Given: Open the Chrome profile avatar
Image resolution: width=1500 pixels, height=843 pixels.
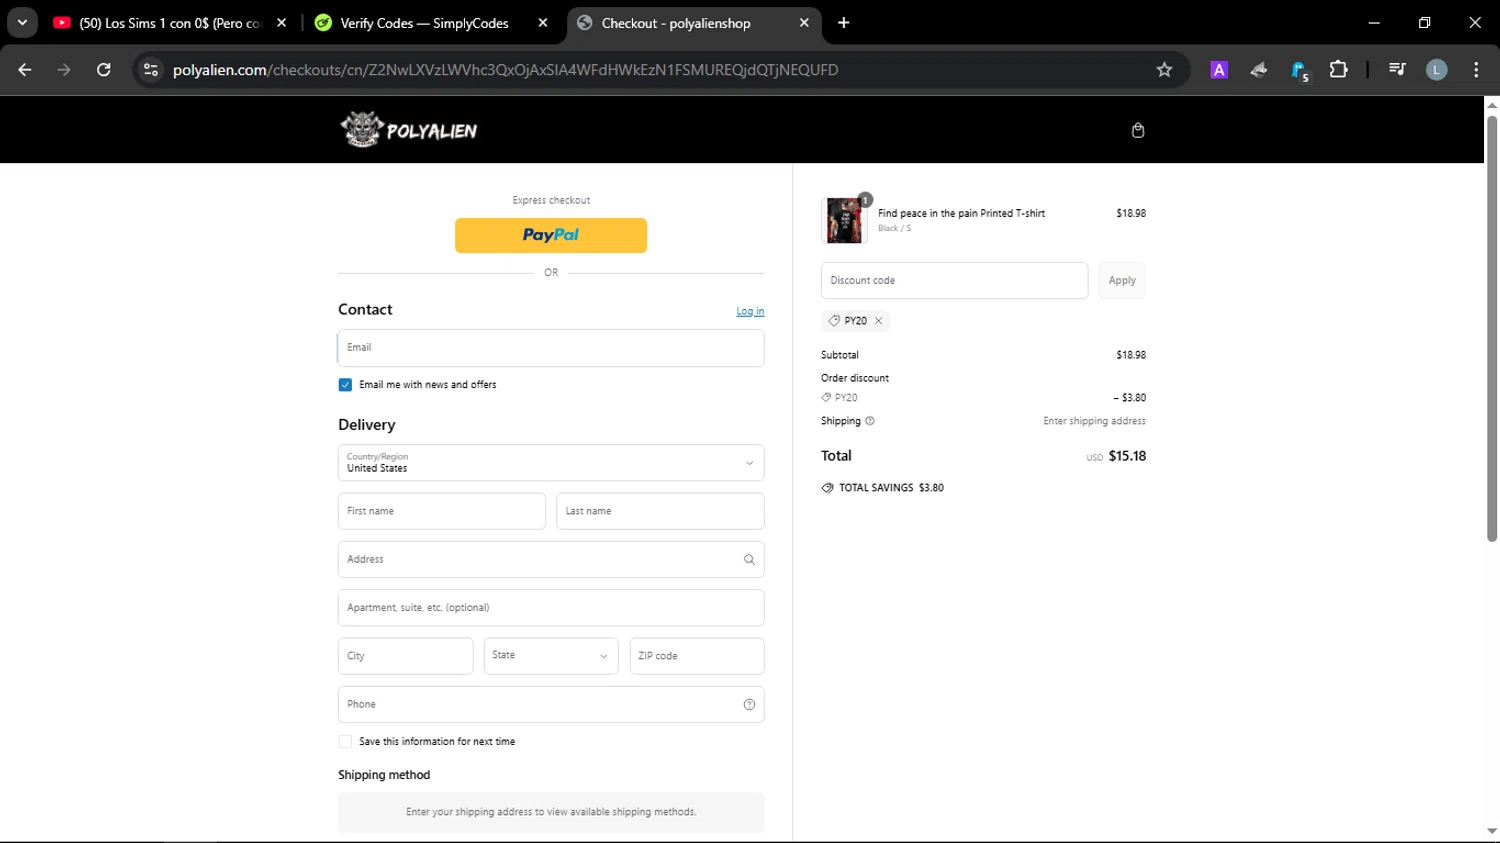Looking at the screenshot, I should coord(1436,70).
